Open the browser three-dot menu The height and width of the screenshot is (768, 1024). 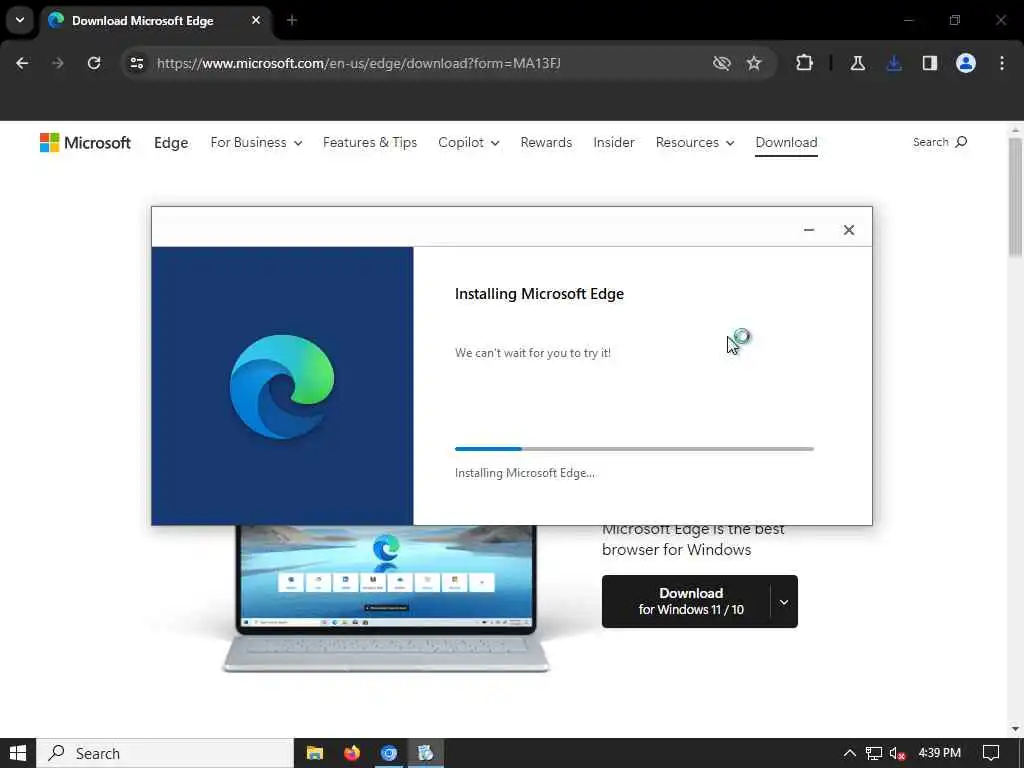pos(1002,63)
